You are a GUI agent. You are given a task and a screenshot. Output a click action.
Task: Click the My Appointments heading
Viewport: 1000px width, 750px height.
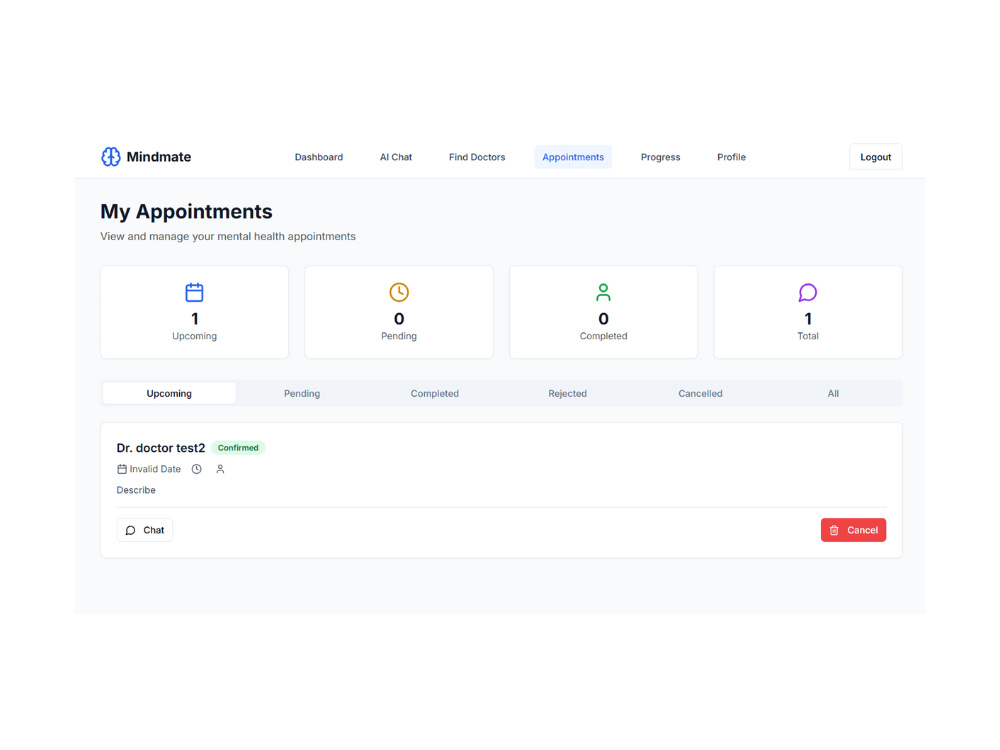pos(186,212)
